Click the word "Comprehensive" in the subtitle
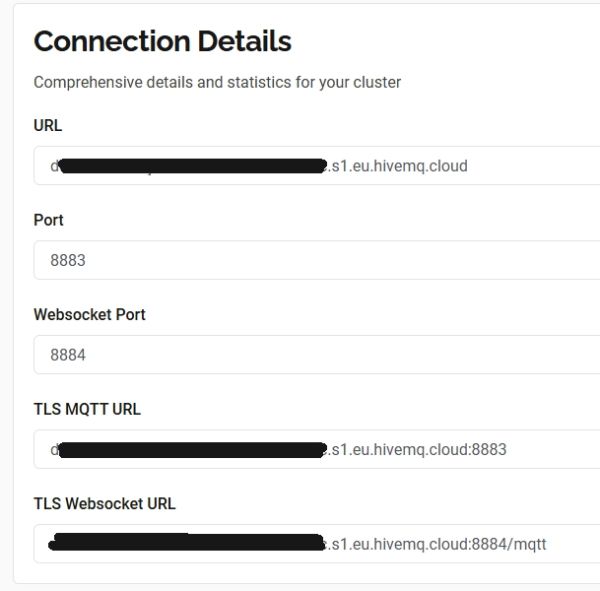600x591 pixels. coord(84,82)
